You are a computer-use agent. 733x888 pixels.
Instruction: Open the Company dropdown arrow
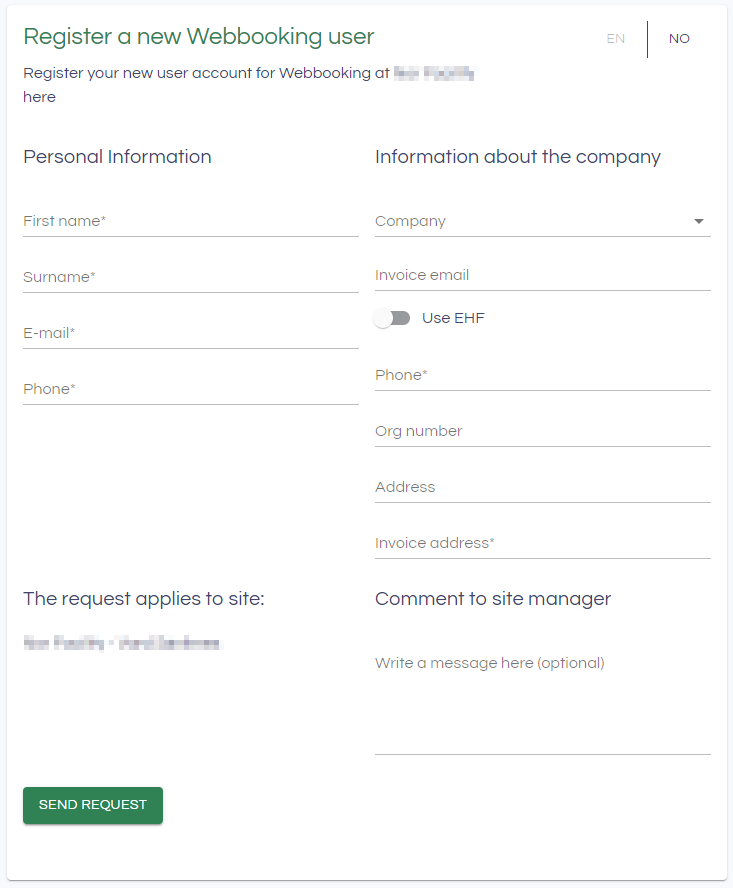tap(698, 221)
